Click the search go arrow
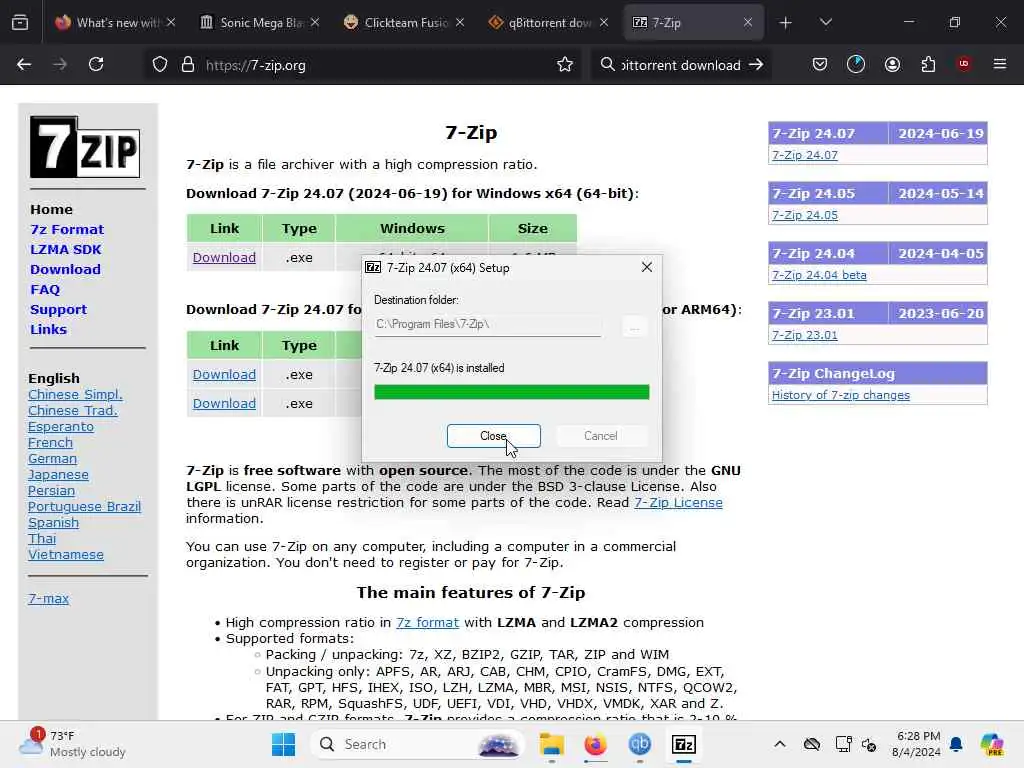Screen dimensions: 1024x768 click(x=756, y=65)
